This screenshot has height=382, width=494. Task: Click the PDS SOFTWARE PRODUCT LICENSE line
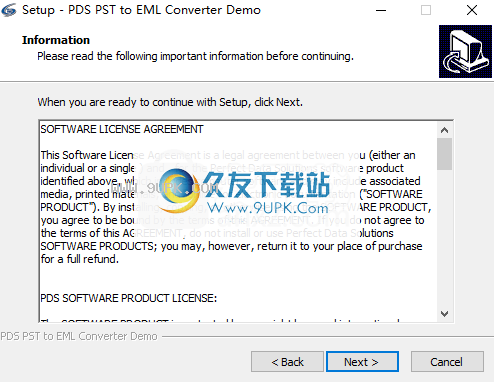[x=129, y=298]
